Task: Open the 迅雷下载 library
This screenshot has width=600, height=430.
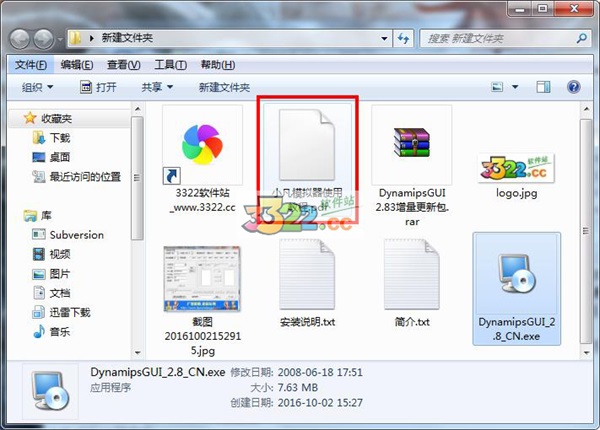Action: pyautogui.click(x=70, y=312)
